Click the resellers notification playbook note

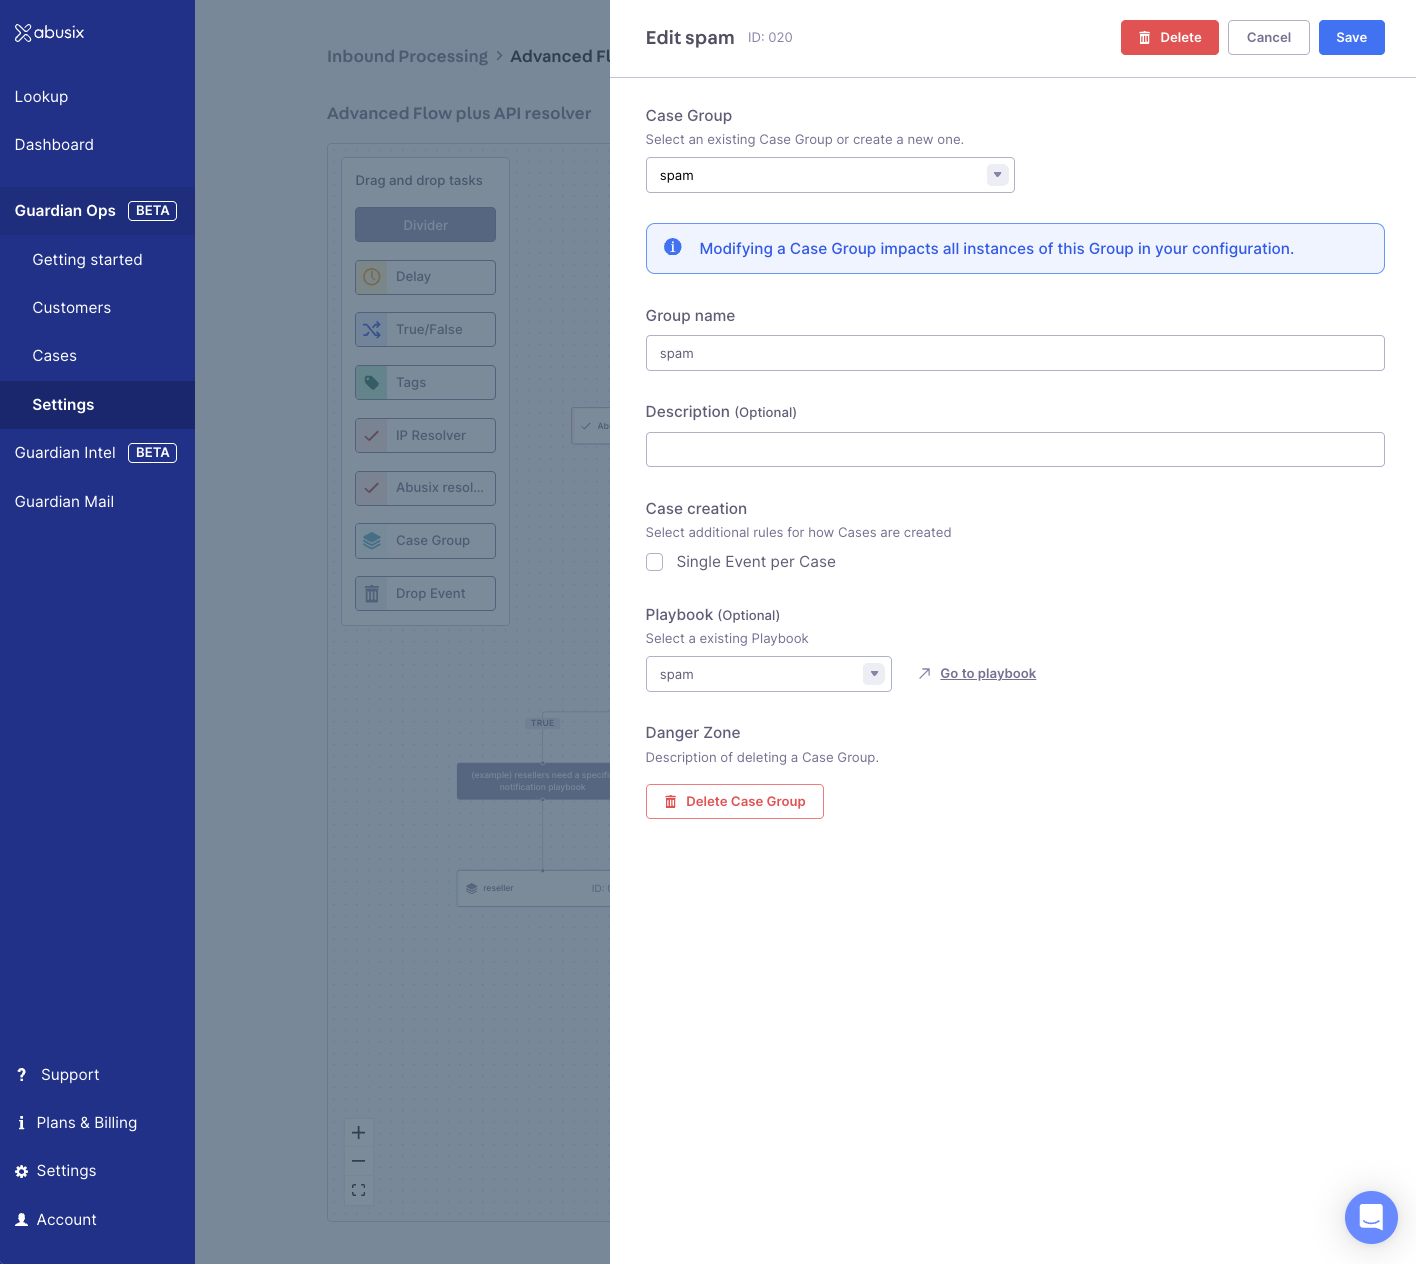point(534,781)
